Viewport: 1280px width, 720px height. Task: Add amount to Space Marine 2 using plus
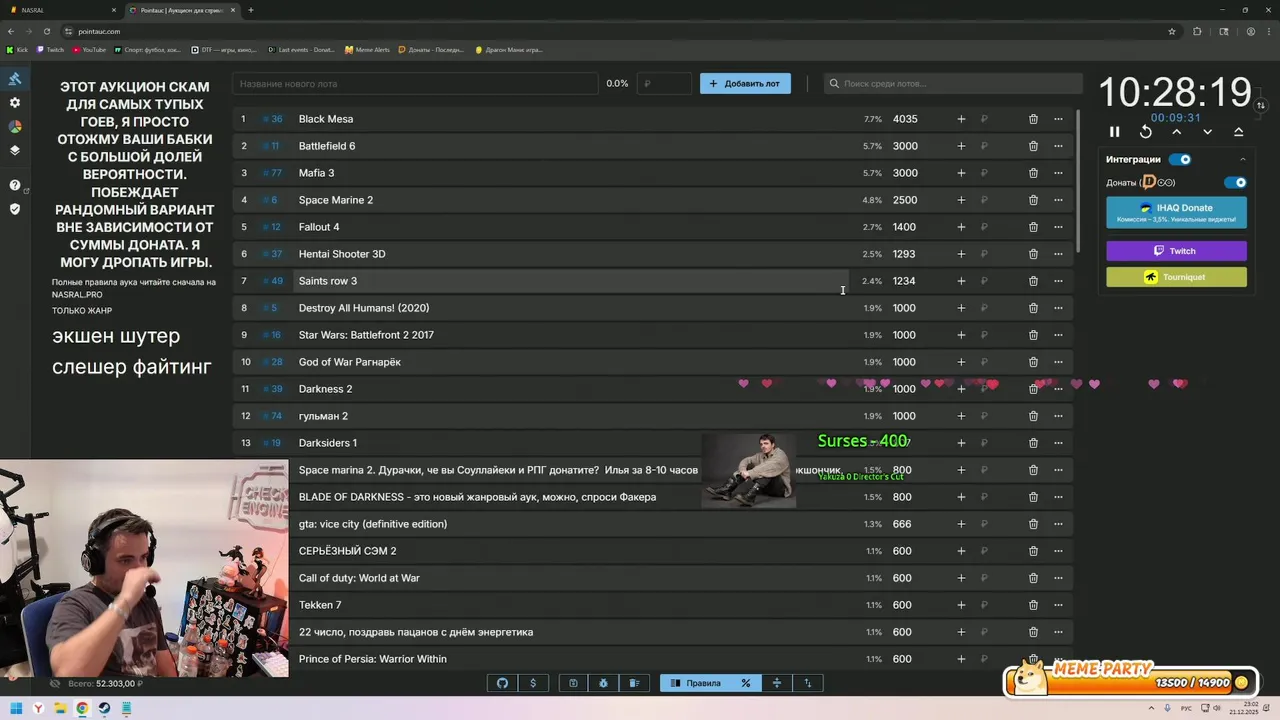coord(961,200)
